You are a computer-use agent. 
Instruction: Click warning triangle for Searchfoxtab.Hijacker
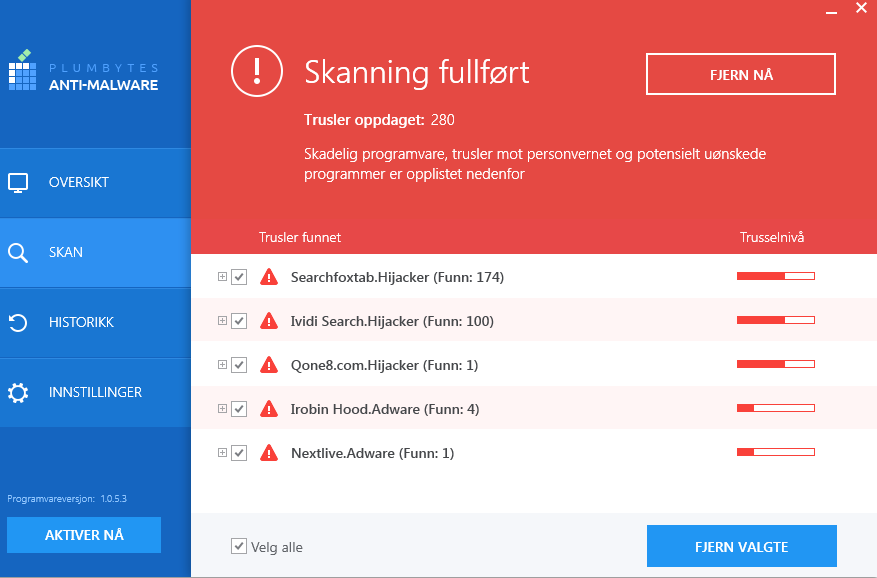pos(269,277)
